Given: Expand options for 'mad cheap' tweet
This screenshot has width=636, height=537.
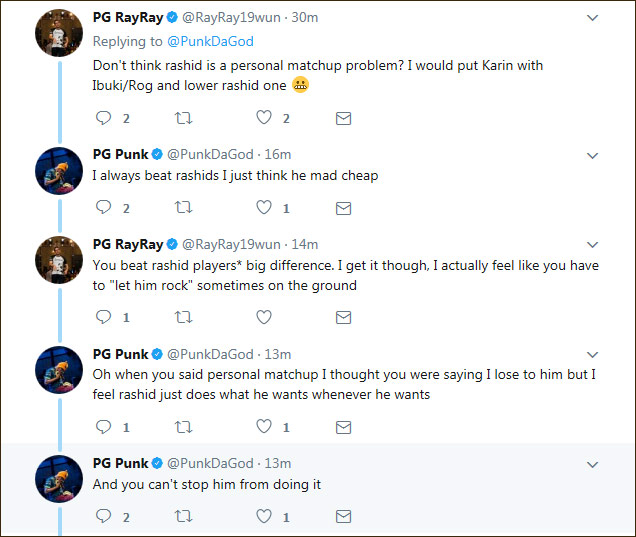Looking at the screenshot, I should 592,155.
